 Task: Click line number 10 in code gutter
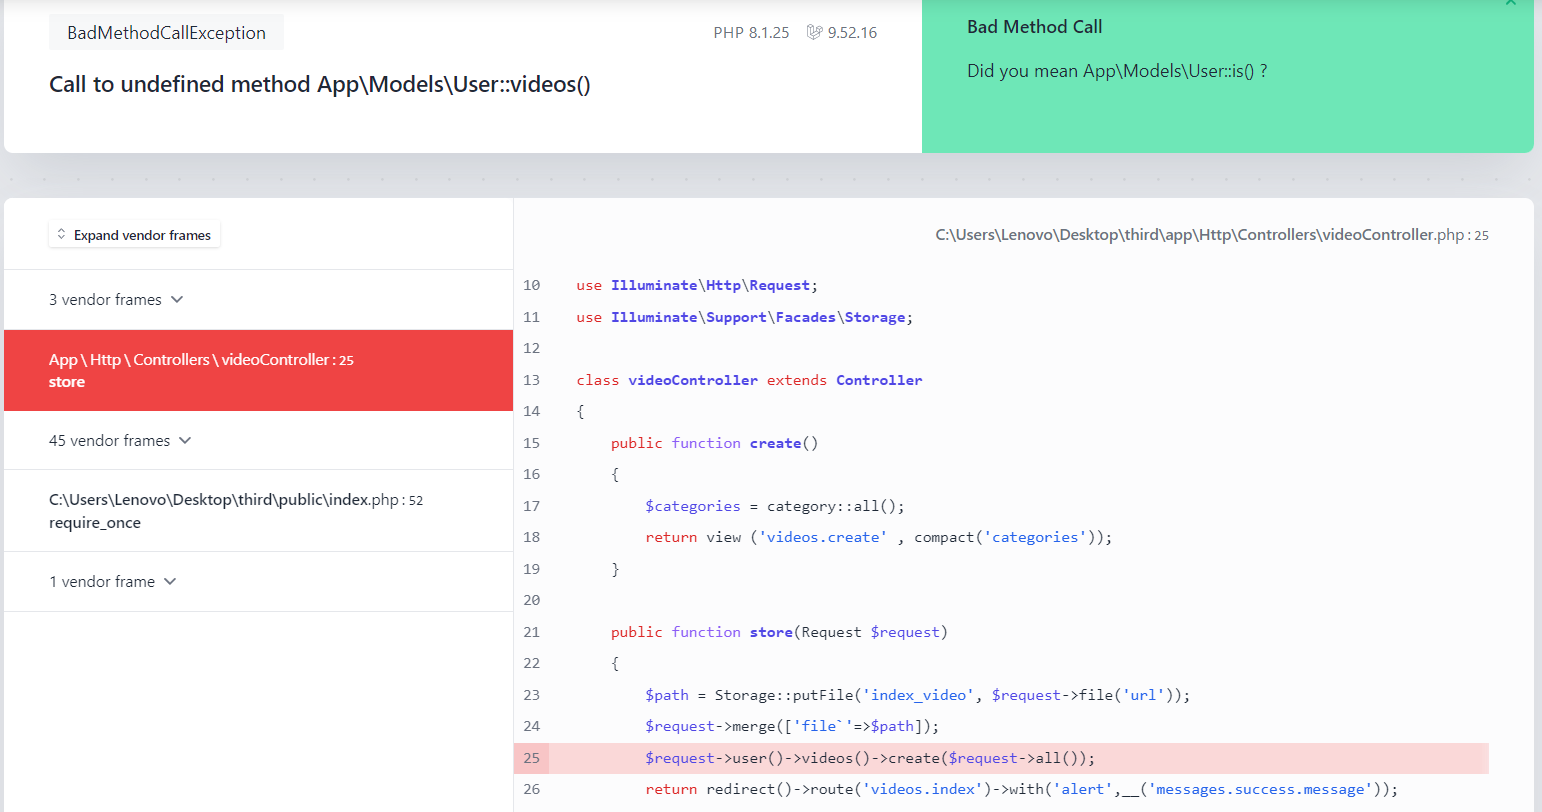click(x=531, y=285)
